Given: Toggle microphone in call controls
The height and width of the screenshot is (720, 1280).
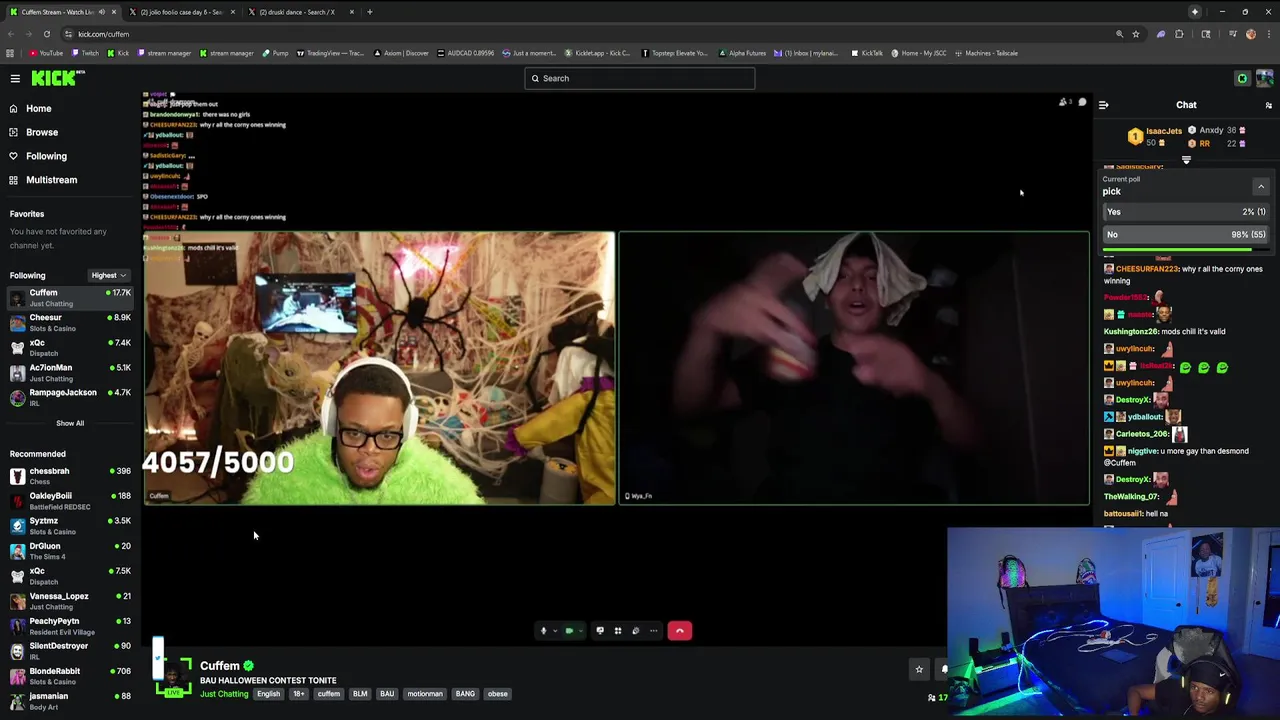Looking at the screenshot, I should [x=543, y=631].
